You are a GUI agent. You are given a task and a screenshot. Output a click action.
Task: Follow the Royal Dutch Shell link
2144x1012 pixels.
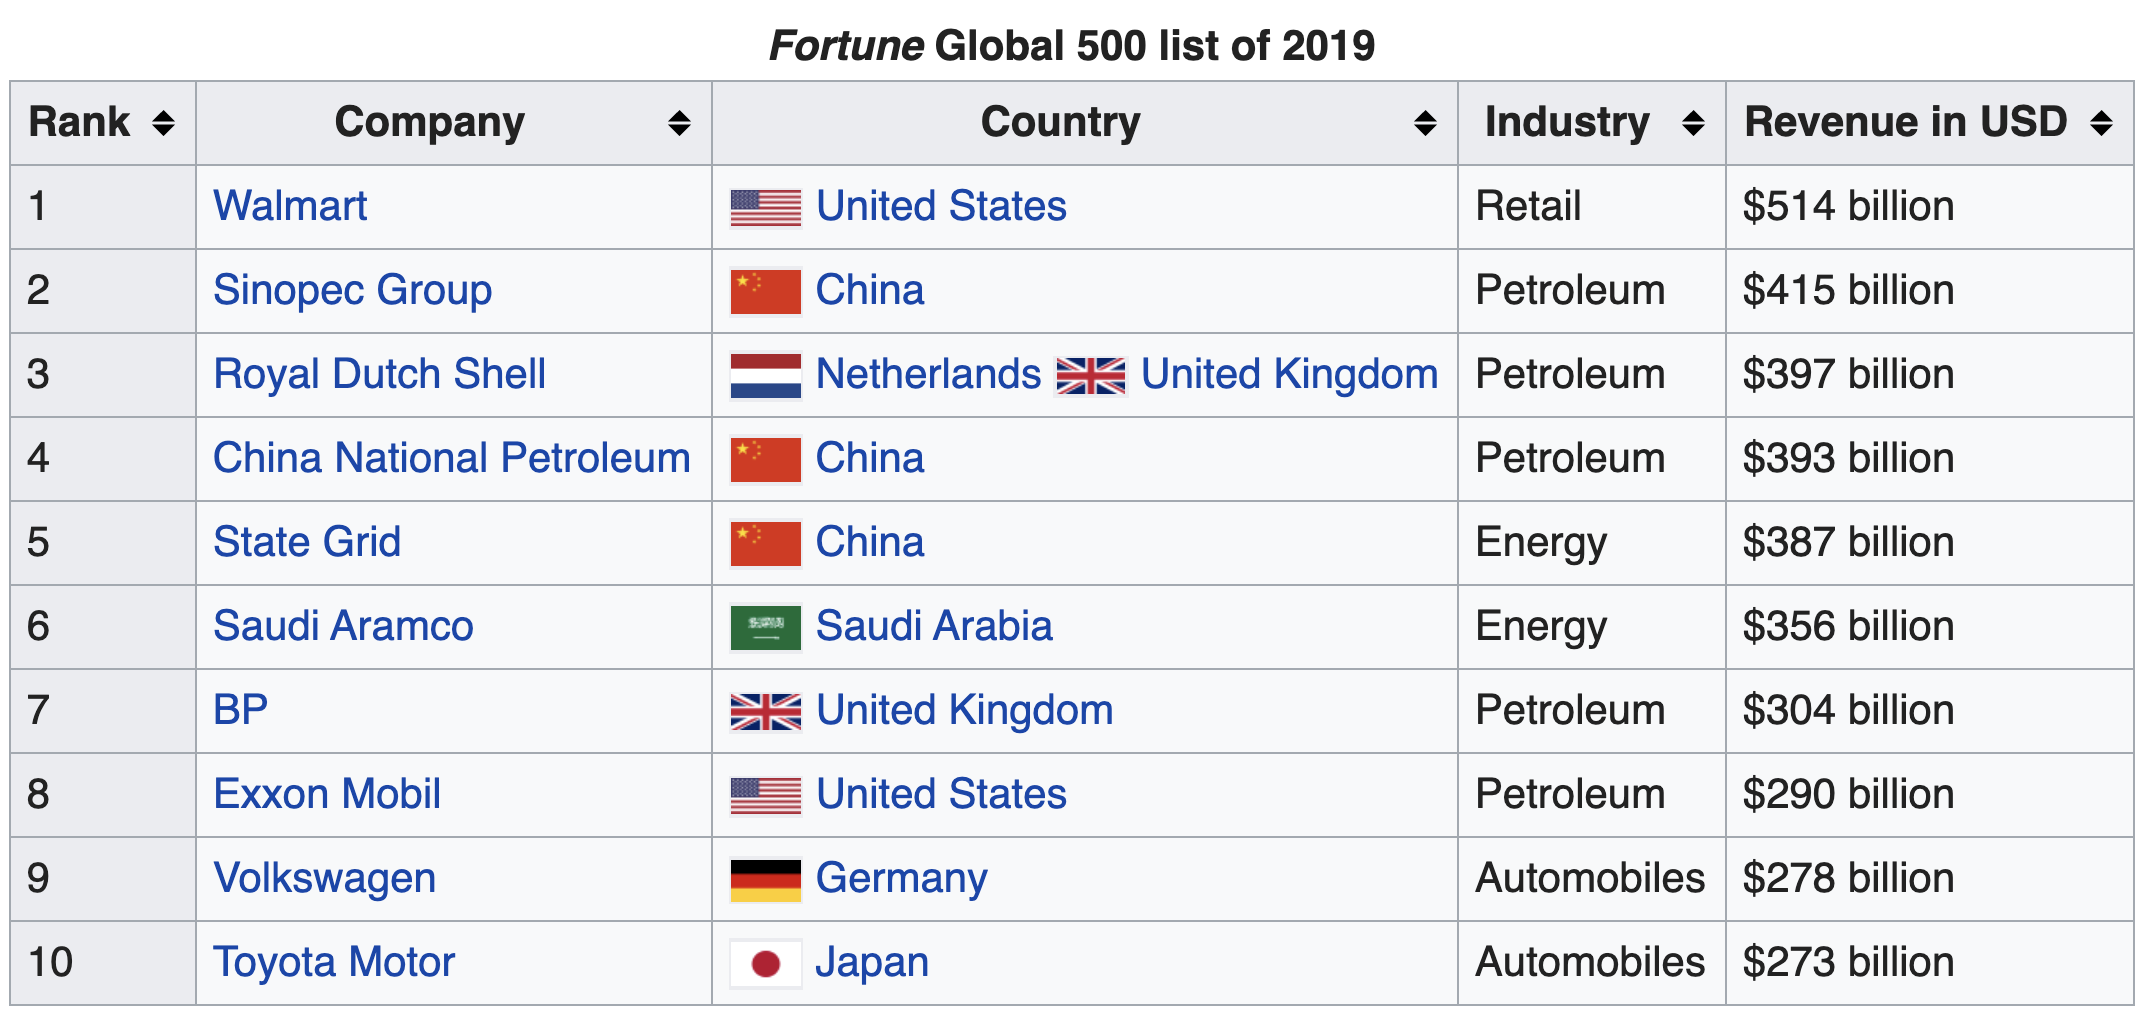[x=379, y=374]
